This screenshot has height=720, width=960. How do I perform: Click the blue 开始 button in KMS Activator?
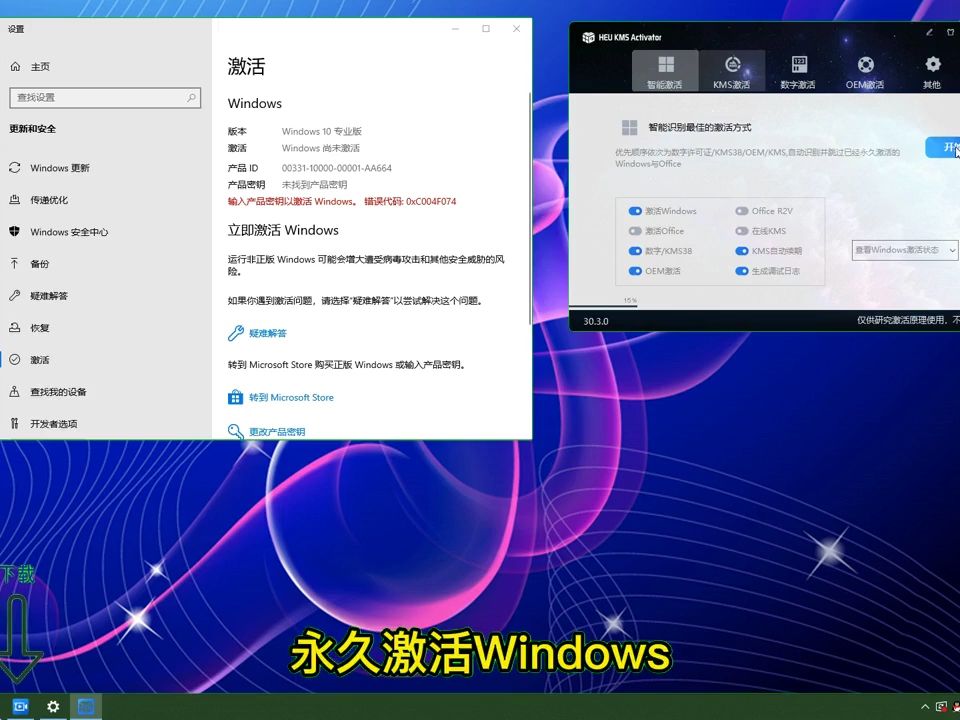(x=943, y=147)
